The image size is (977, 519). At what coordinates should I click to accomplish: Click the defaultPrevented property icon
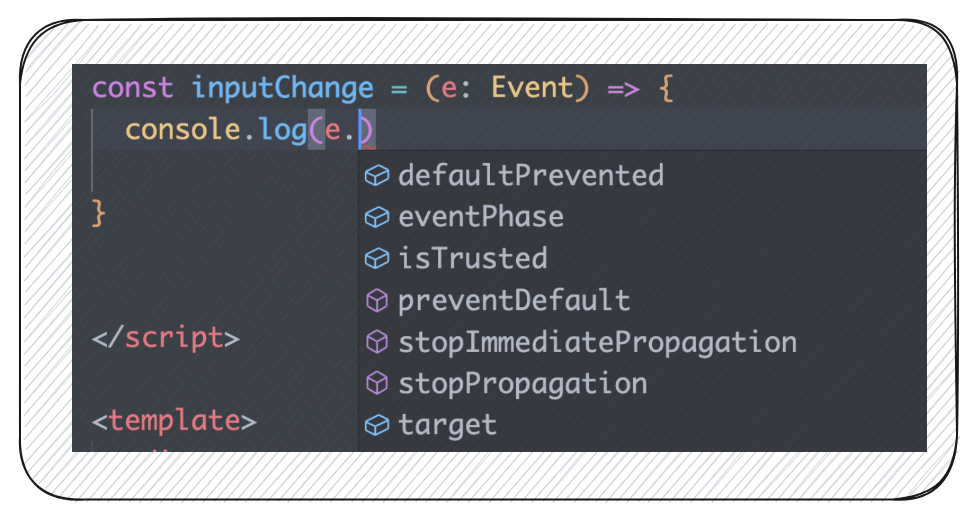click(x=376, y=176)
